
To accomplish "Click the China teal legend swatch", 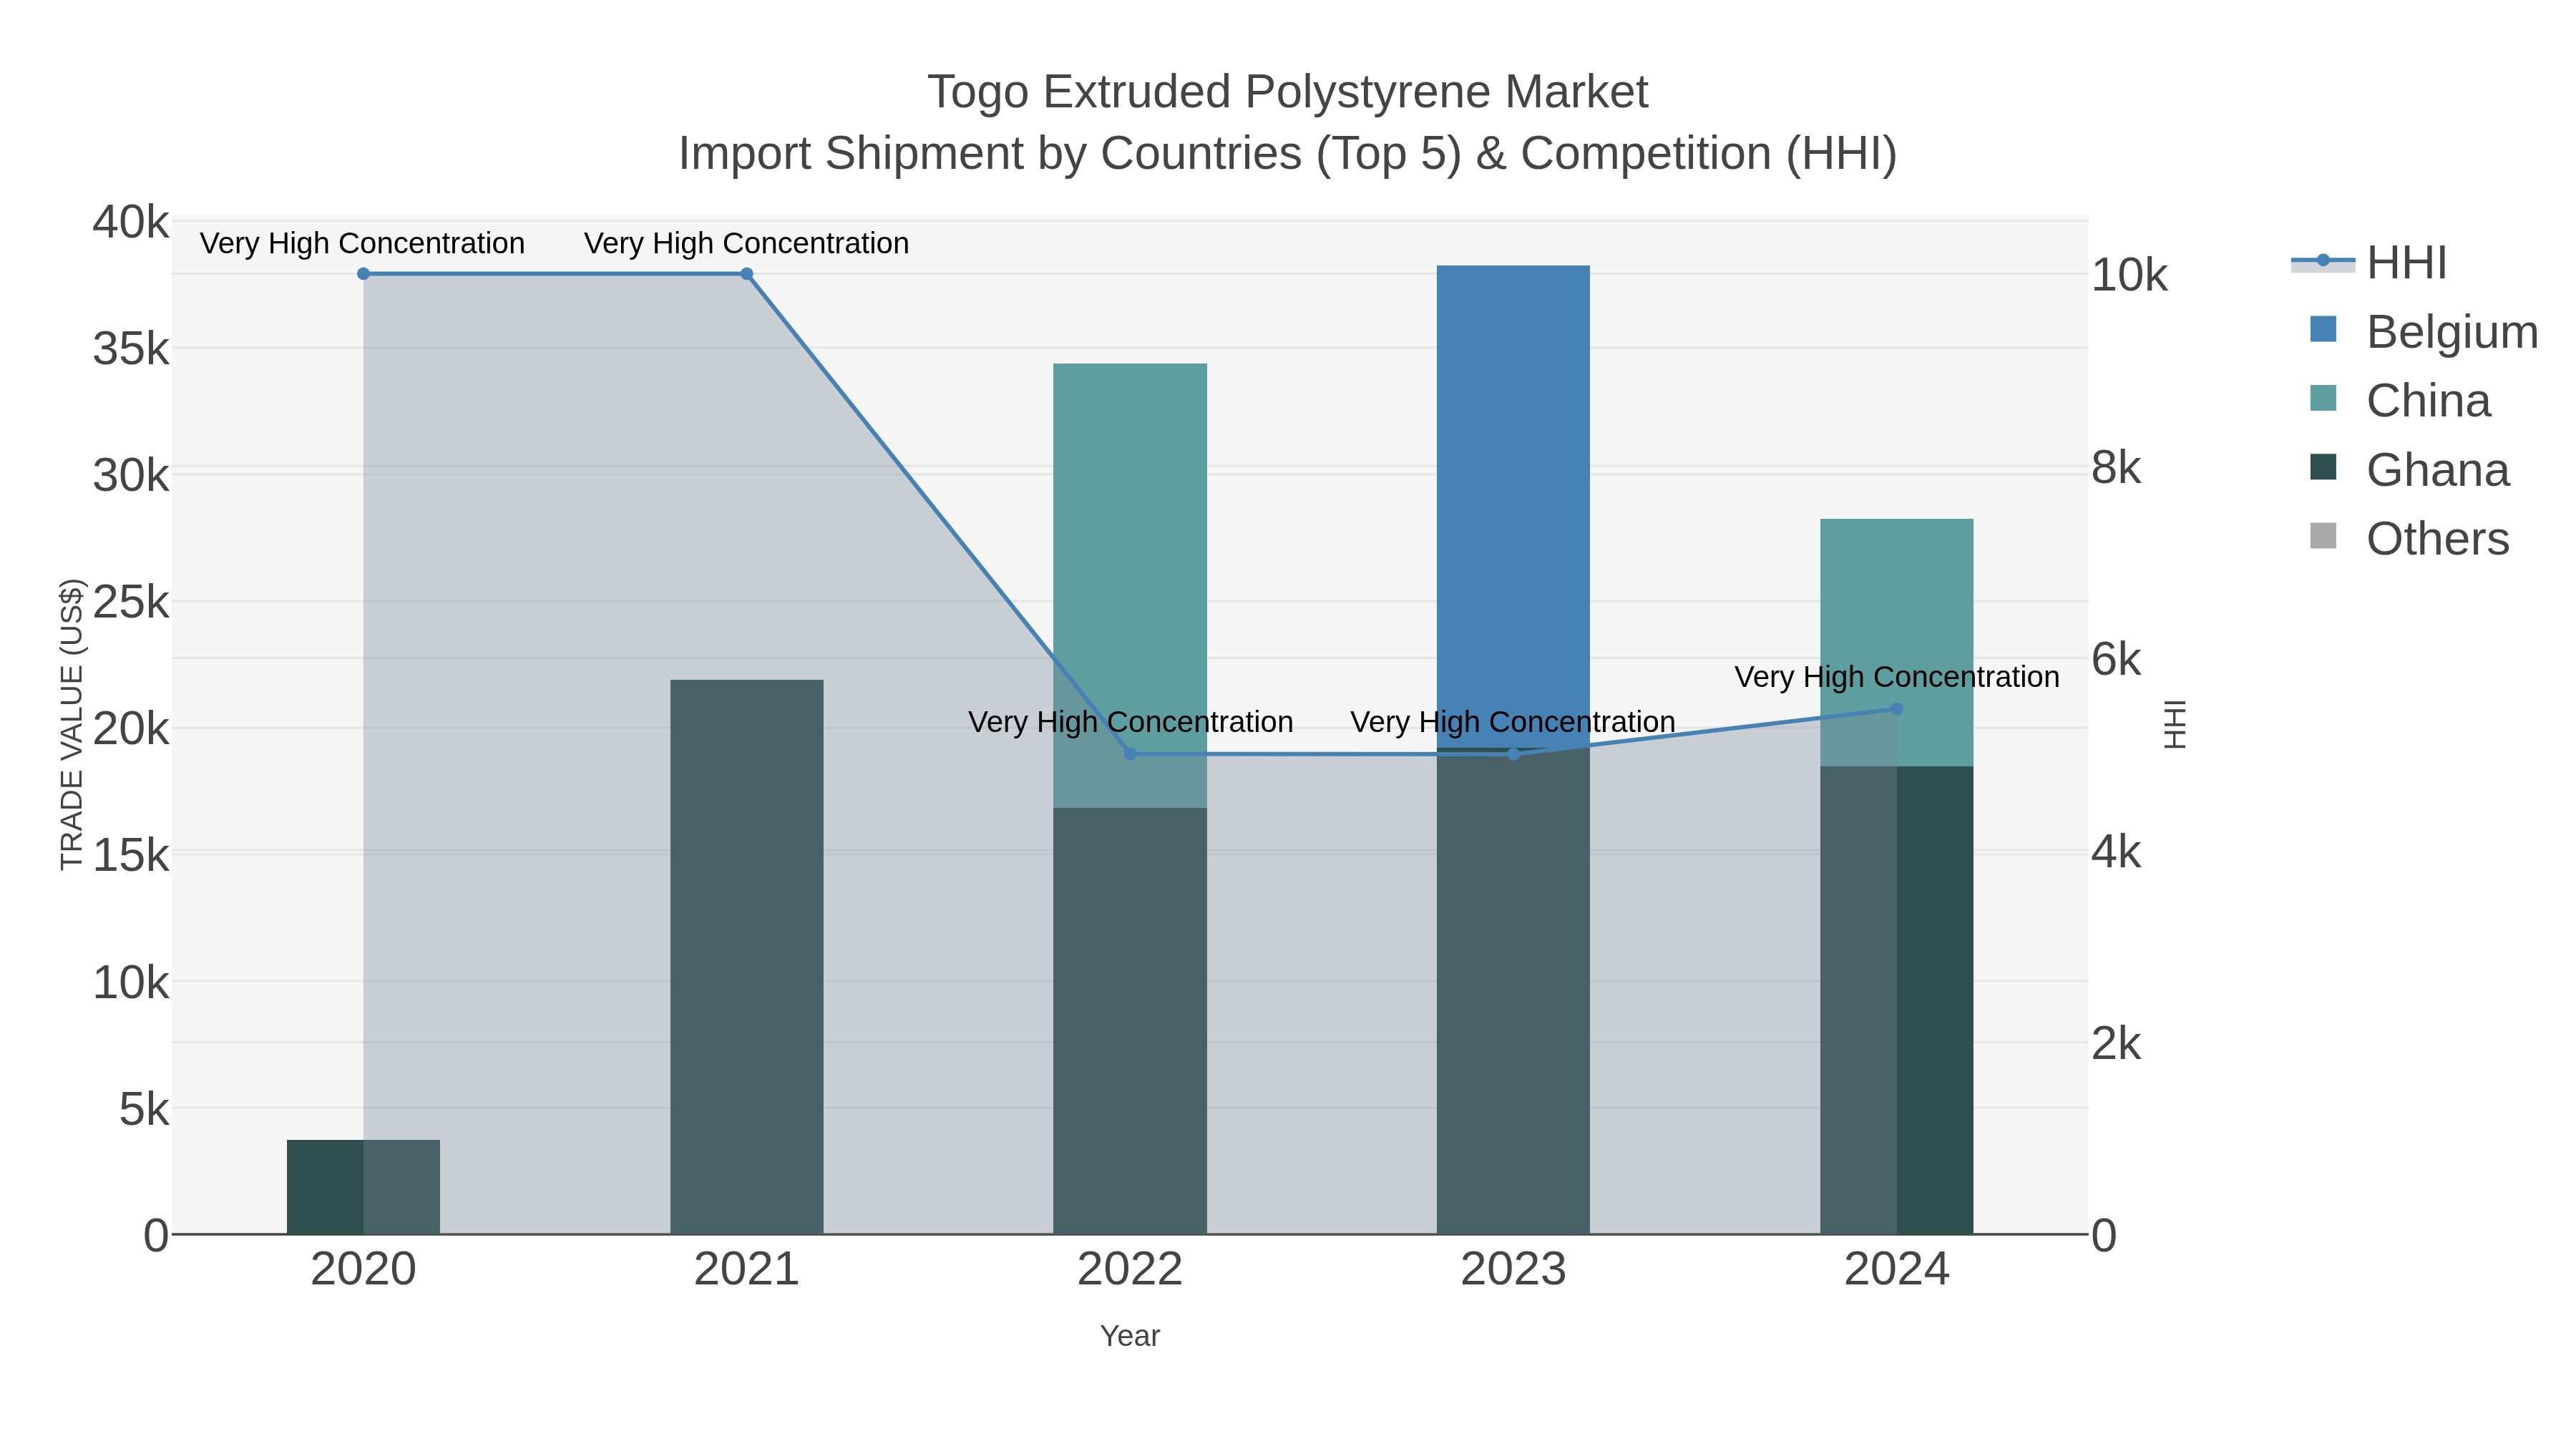I will 2323,398.
